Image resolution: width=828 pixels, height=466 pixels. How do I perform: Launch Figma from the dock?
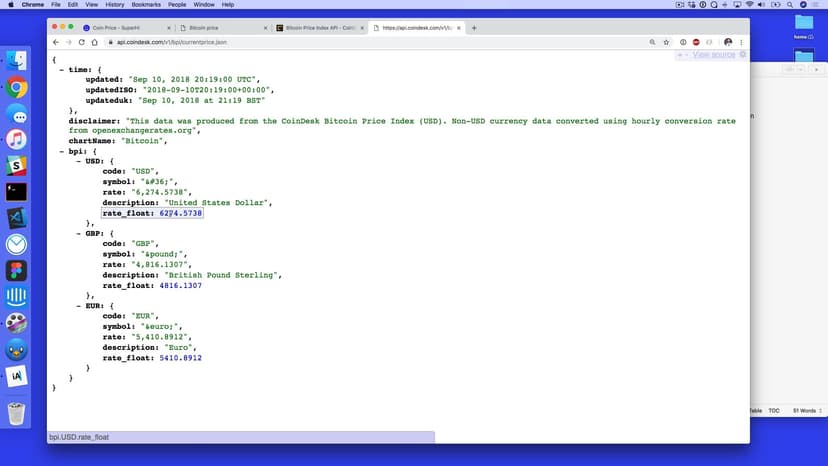point(17,270)
